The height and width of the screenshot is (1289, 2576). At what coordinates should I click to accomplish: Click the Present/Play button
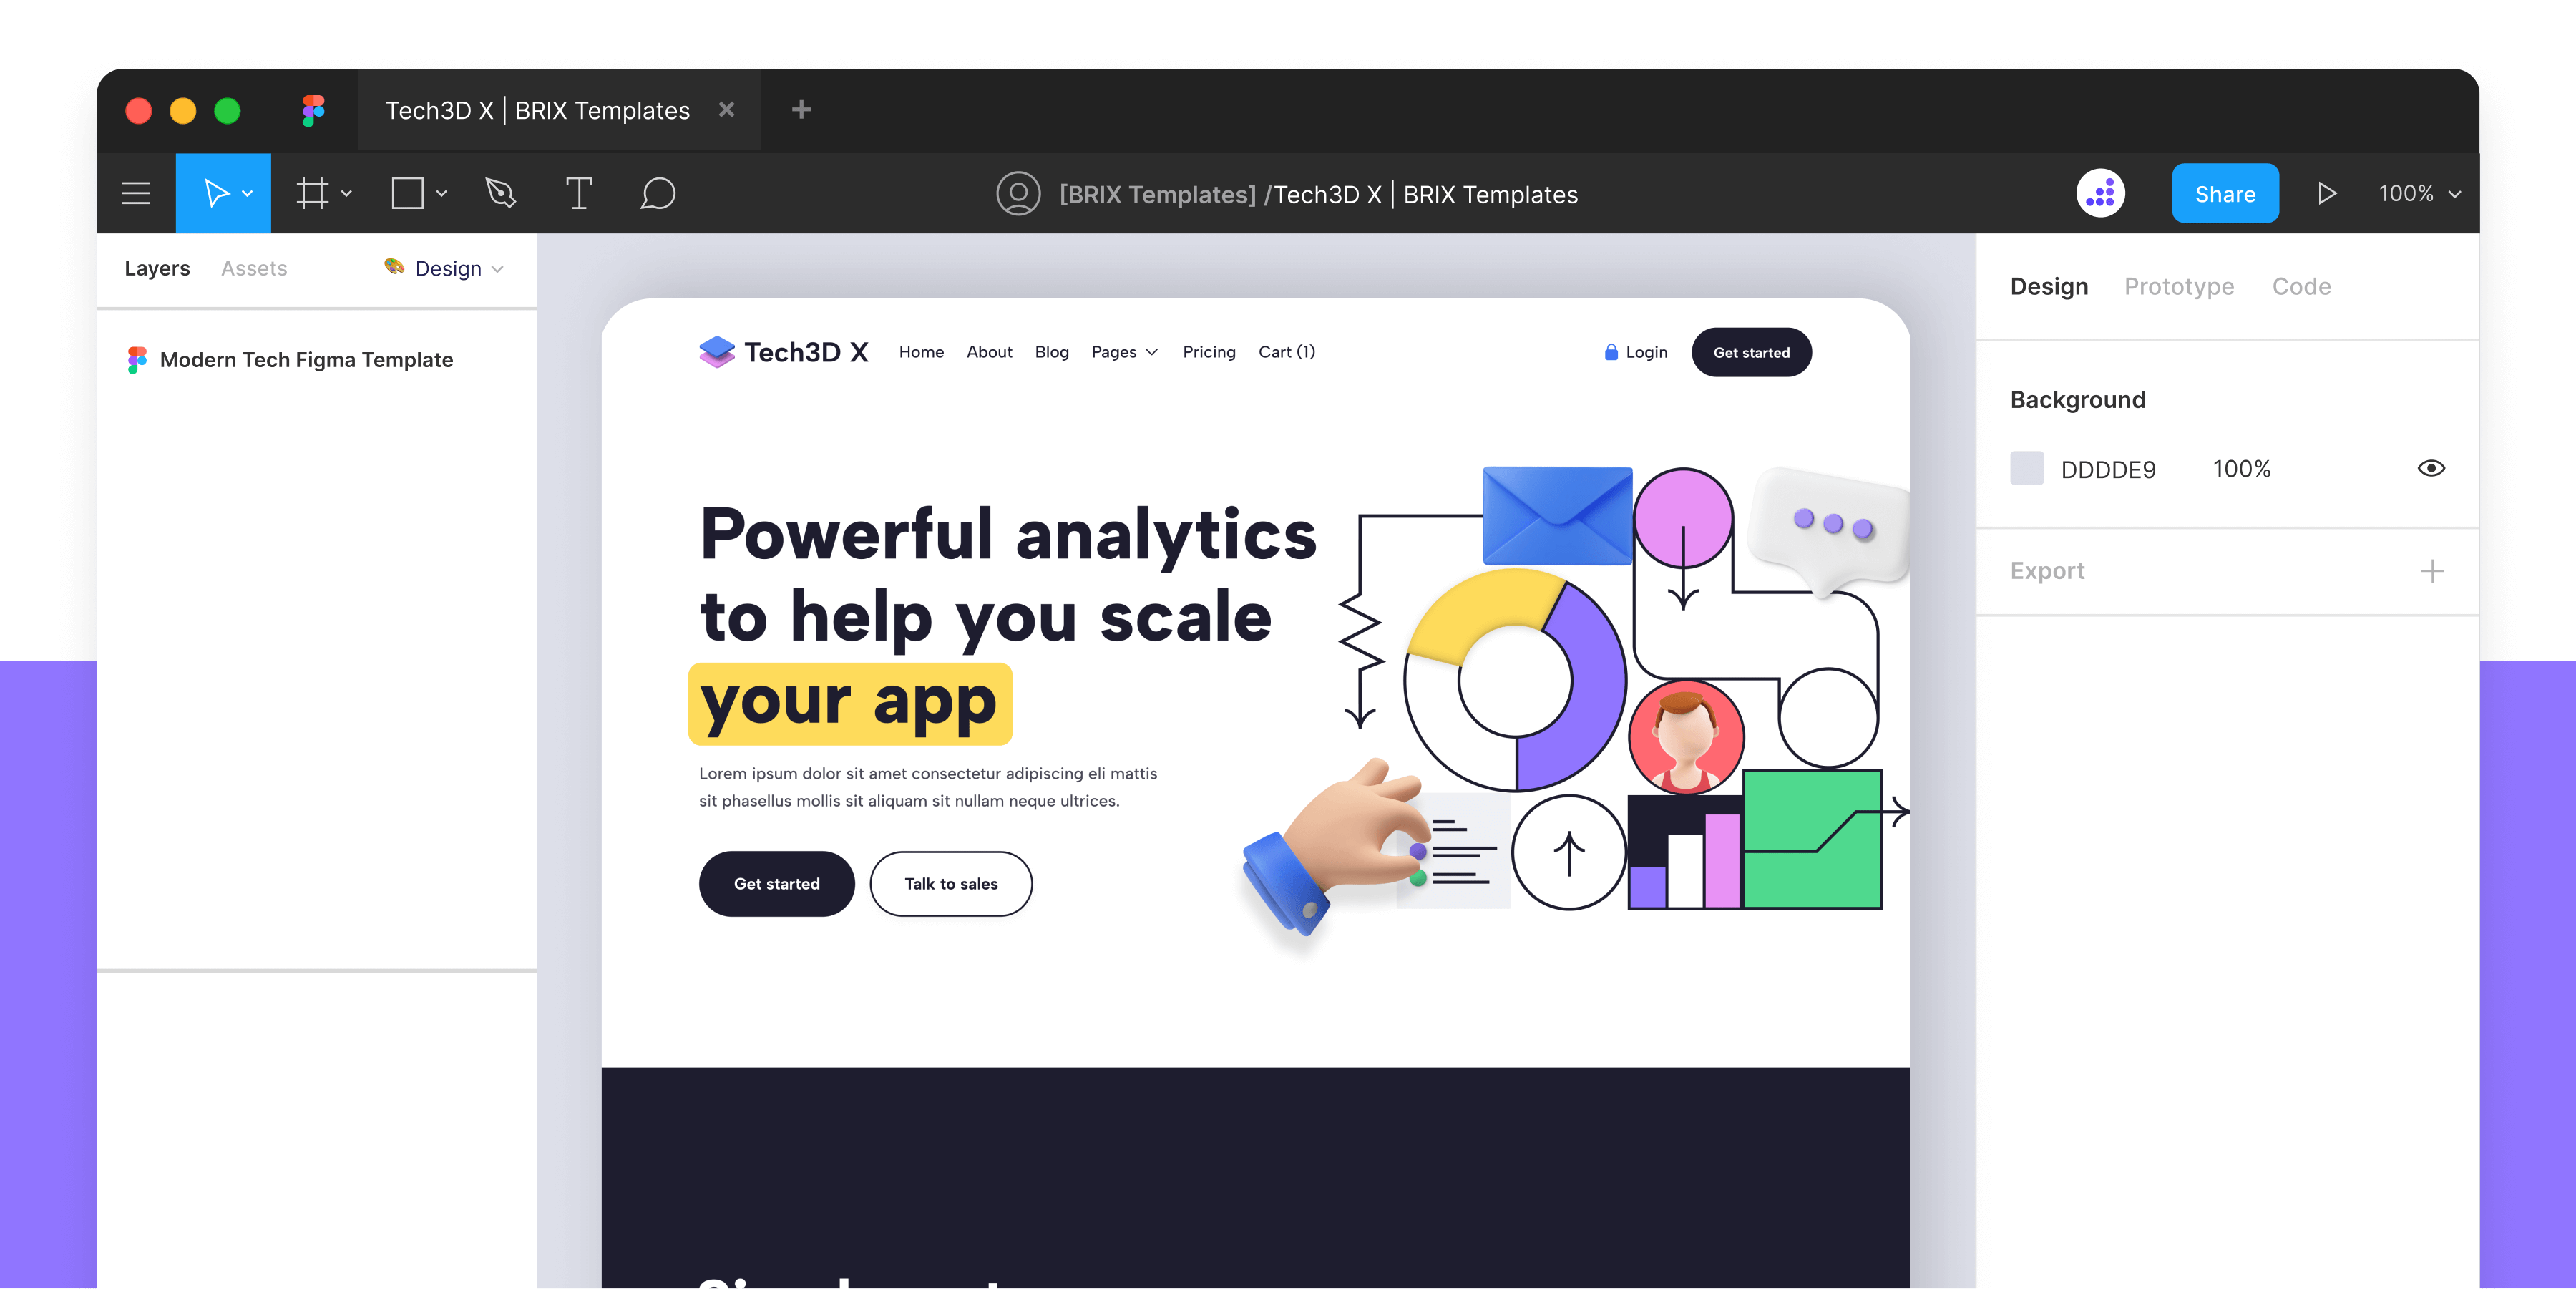tap(2330, 193)
